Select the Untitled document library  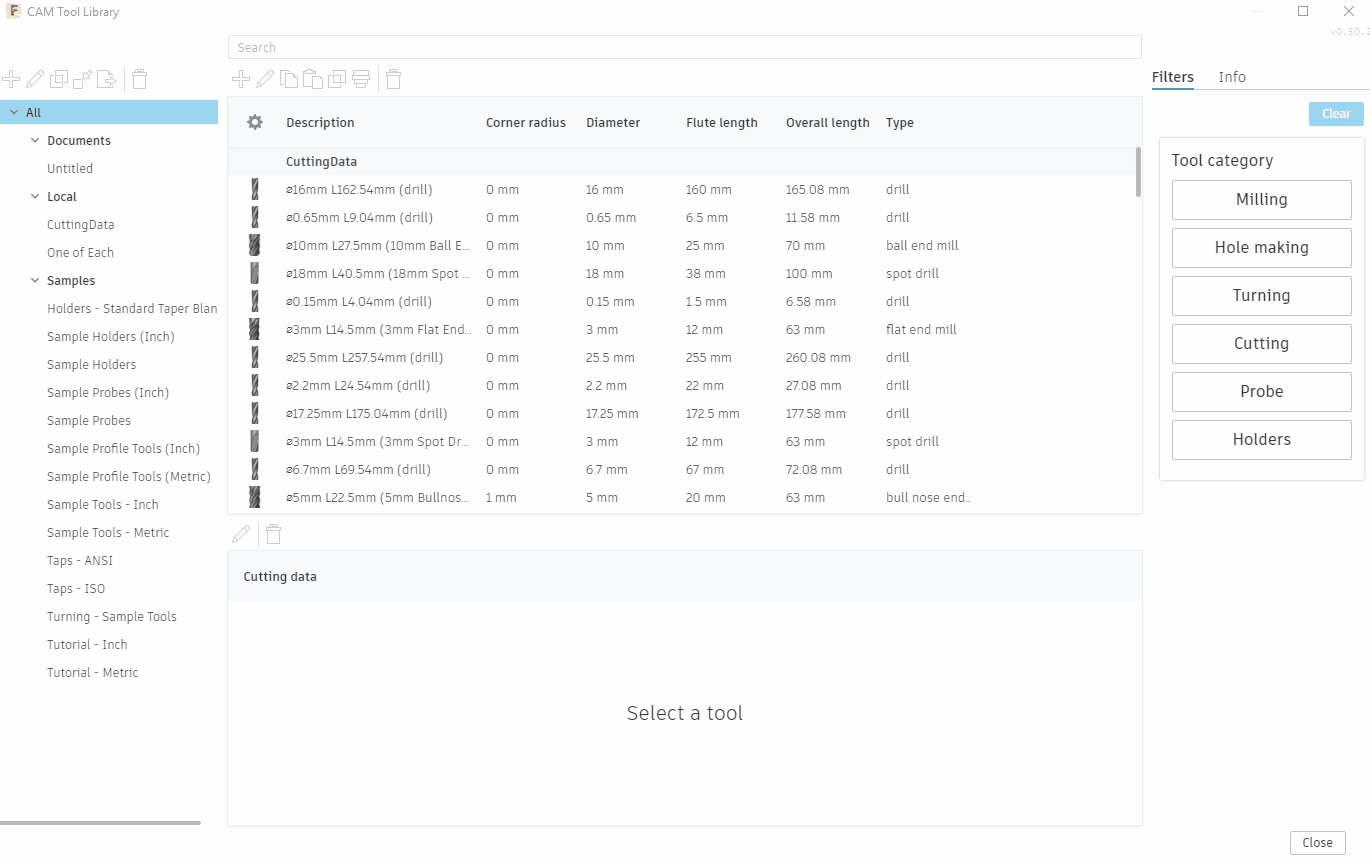(70, 169)
